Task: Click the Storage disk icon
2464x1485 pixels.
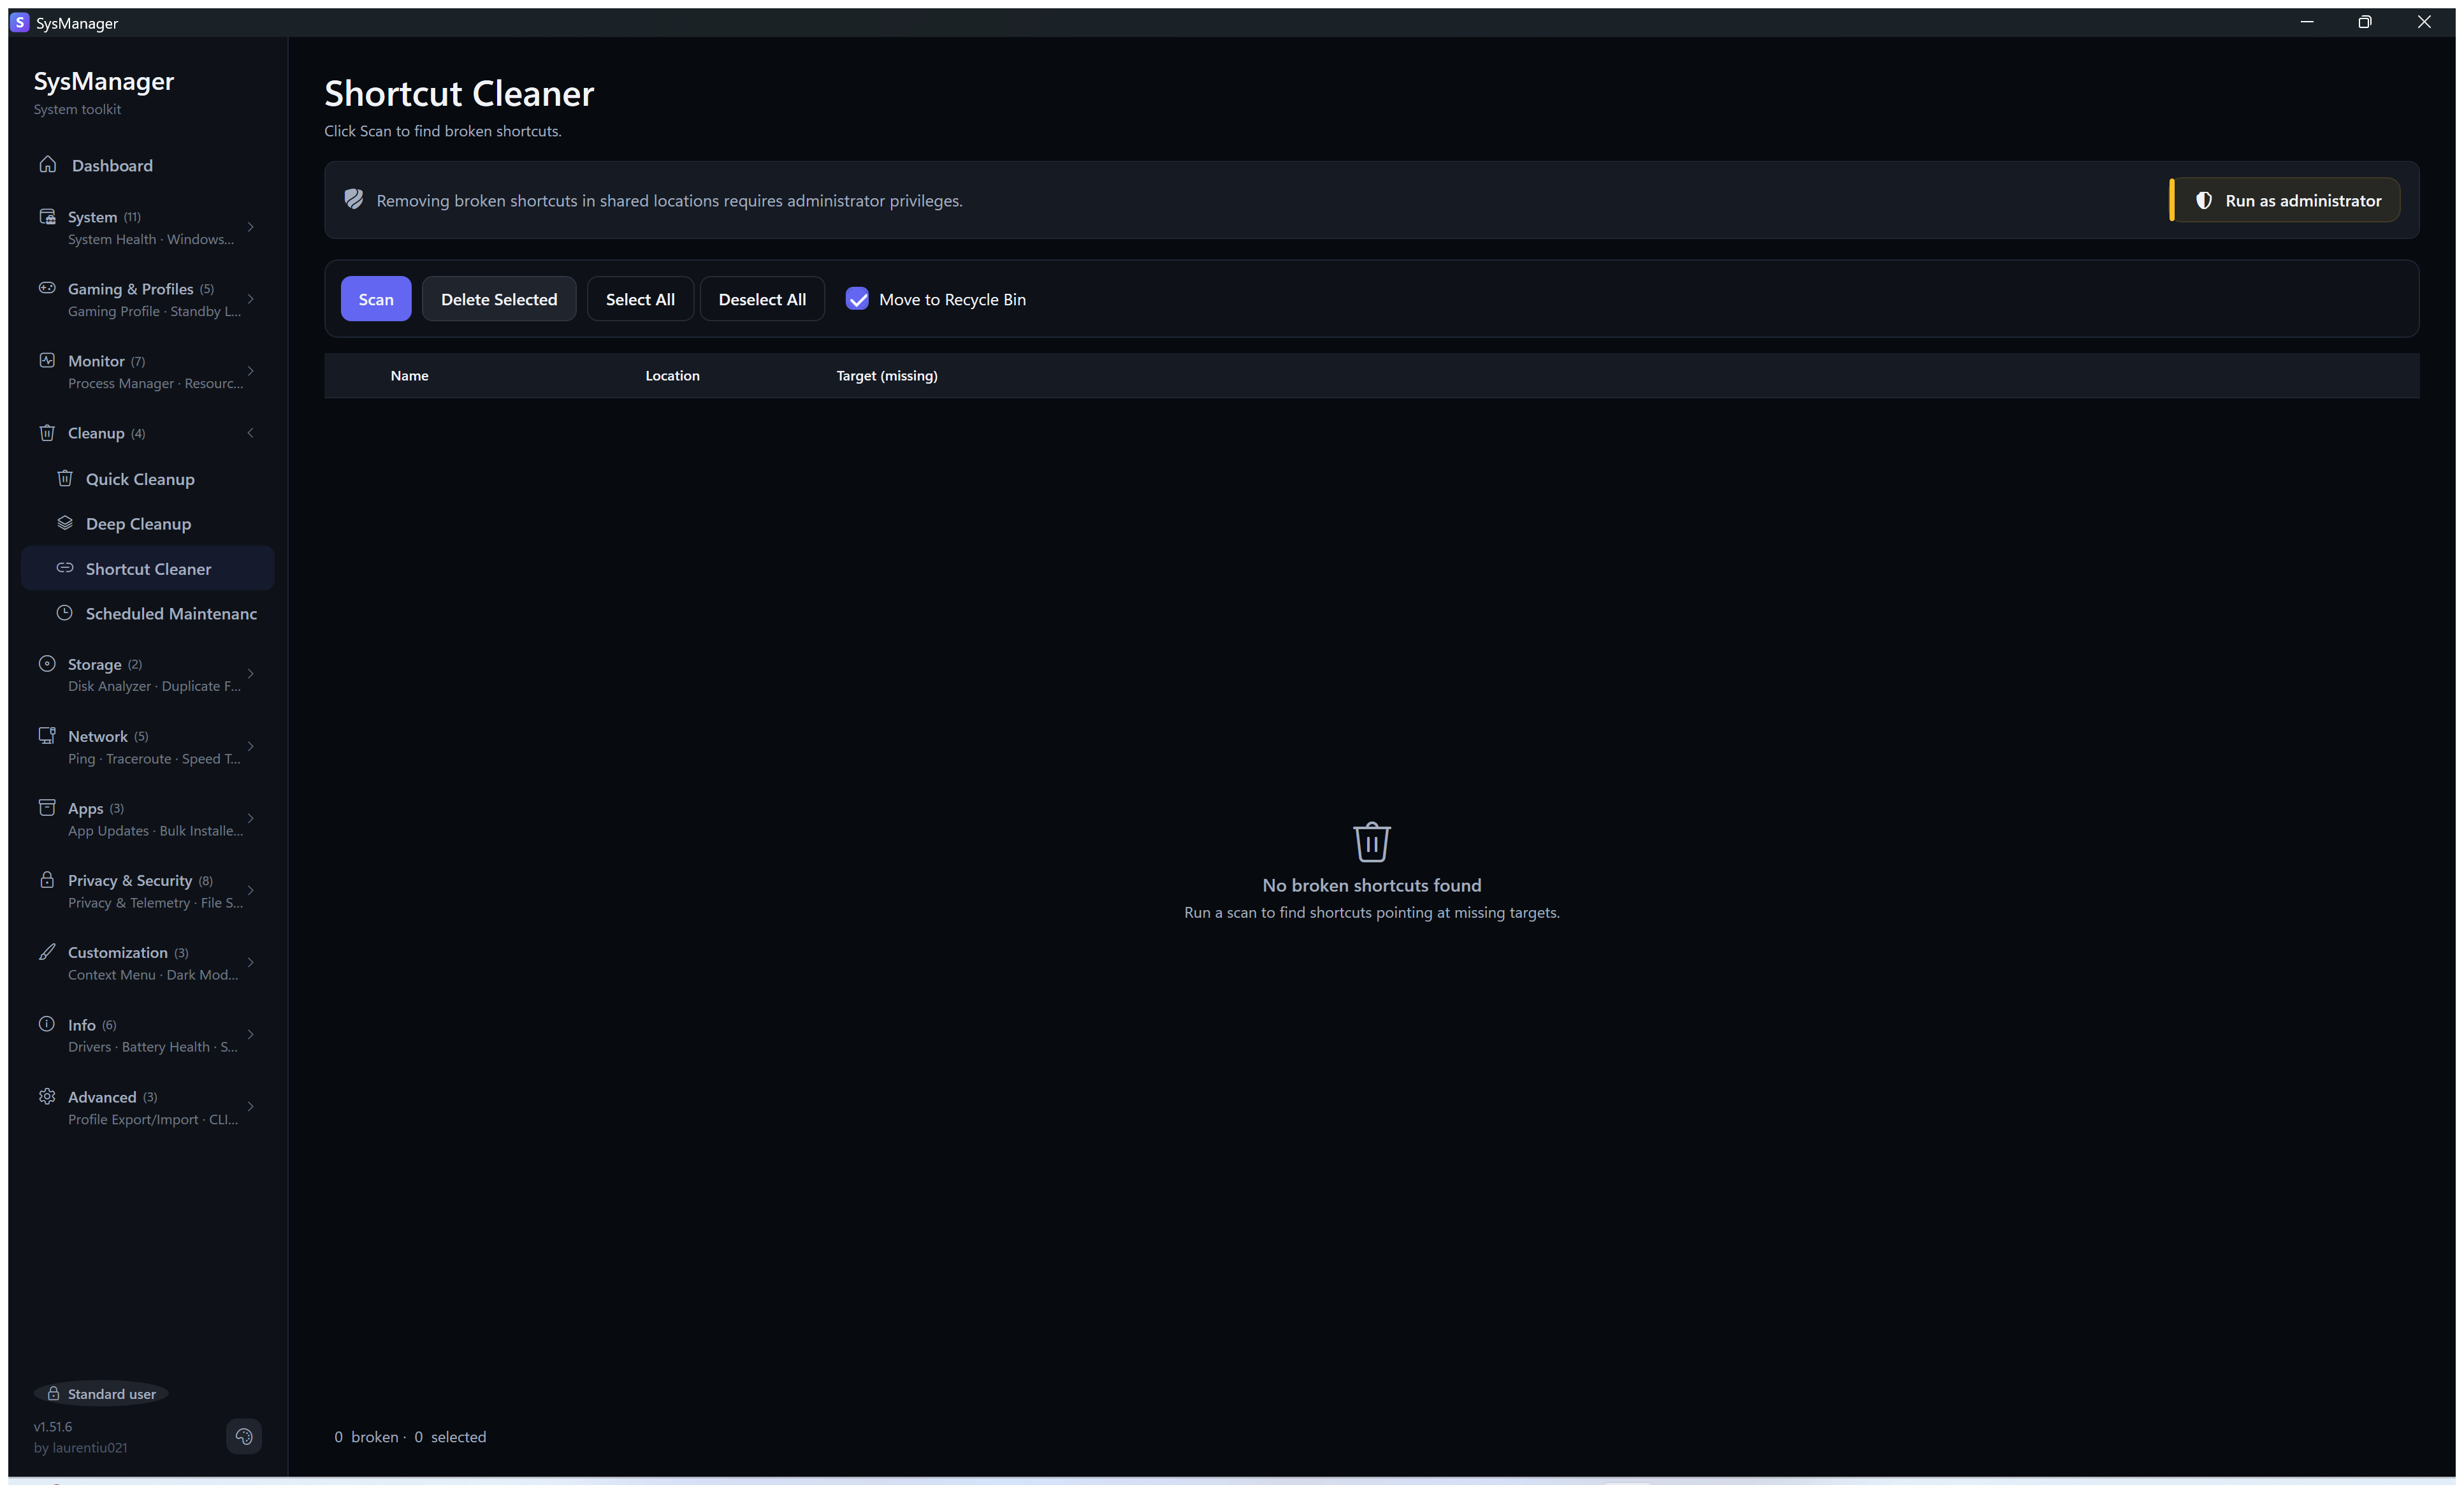Action: pos(47,663)
